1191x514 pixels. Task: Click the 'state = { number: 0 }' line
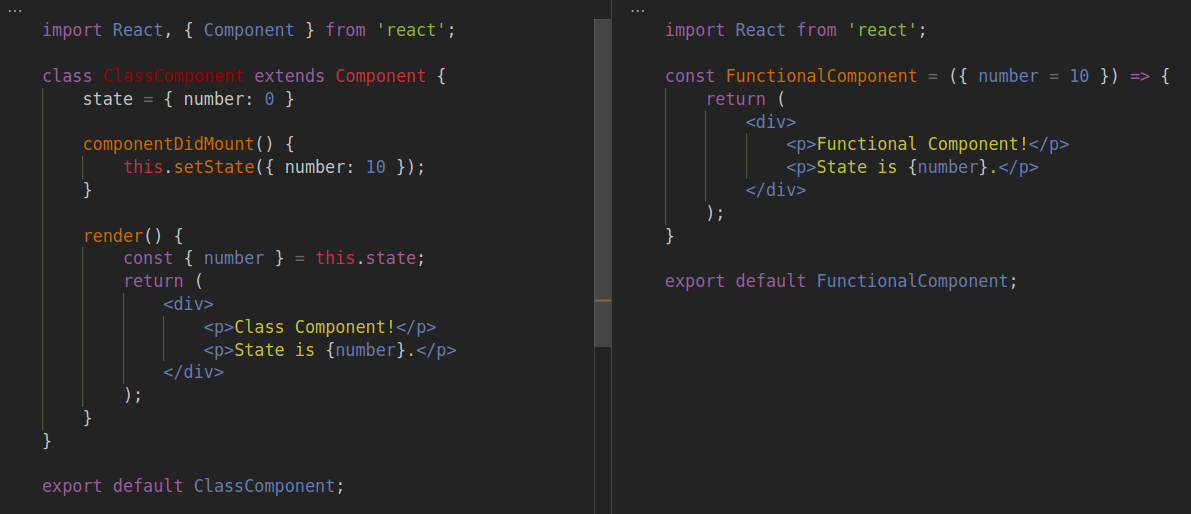click(188, 99)
